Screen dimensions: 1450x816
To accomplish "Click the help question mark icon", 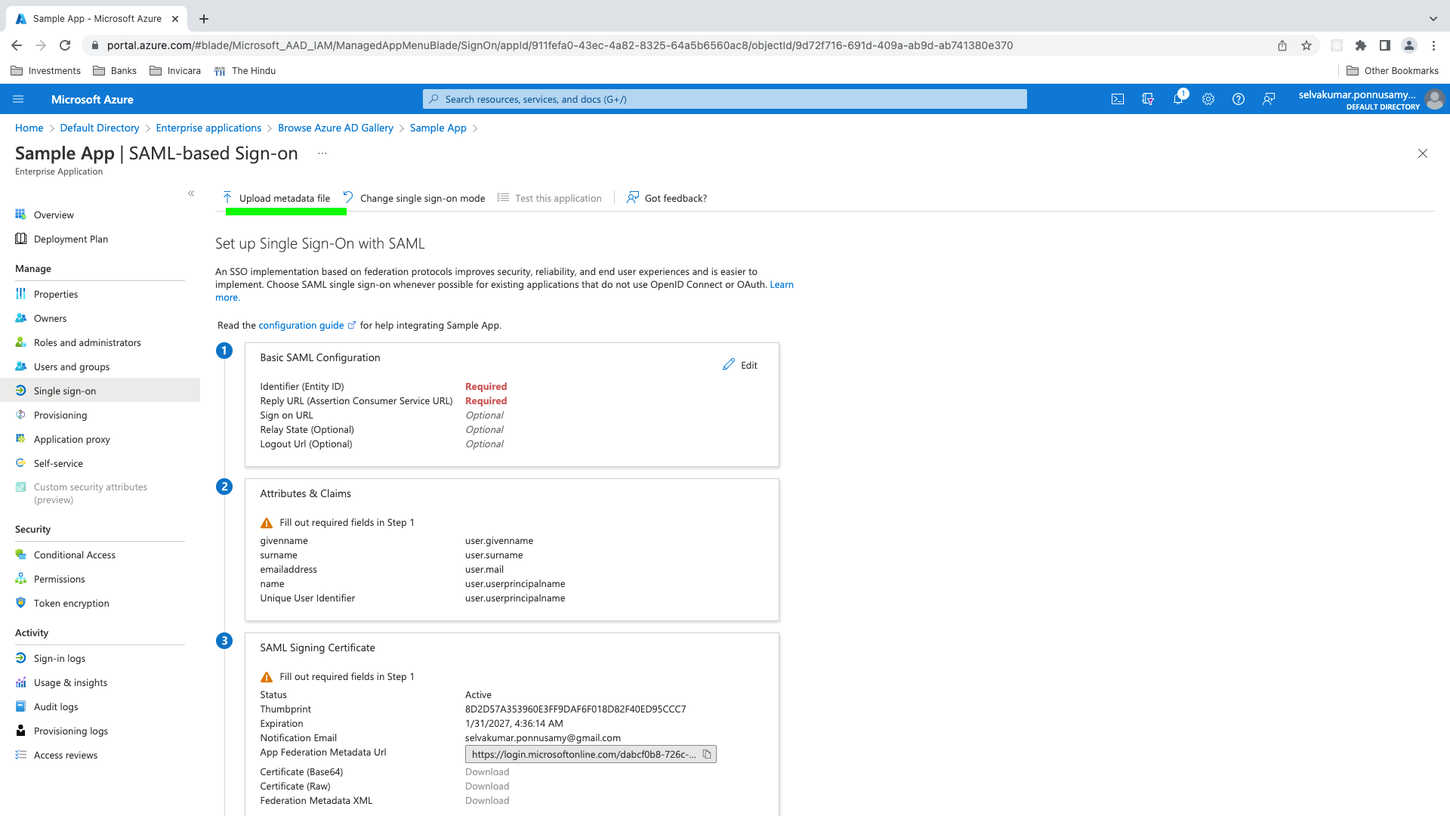I will [x=1238, y=99].
